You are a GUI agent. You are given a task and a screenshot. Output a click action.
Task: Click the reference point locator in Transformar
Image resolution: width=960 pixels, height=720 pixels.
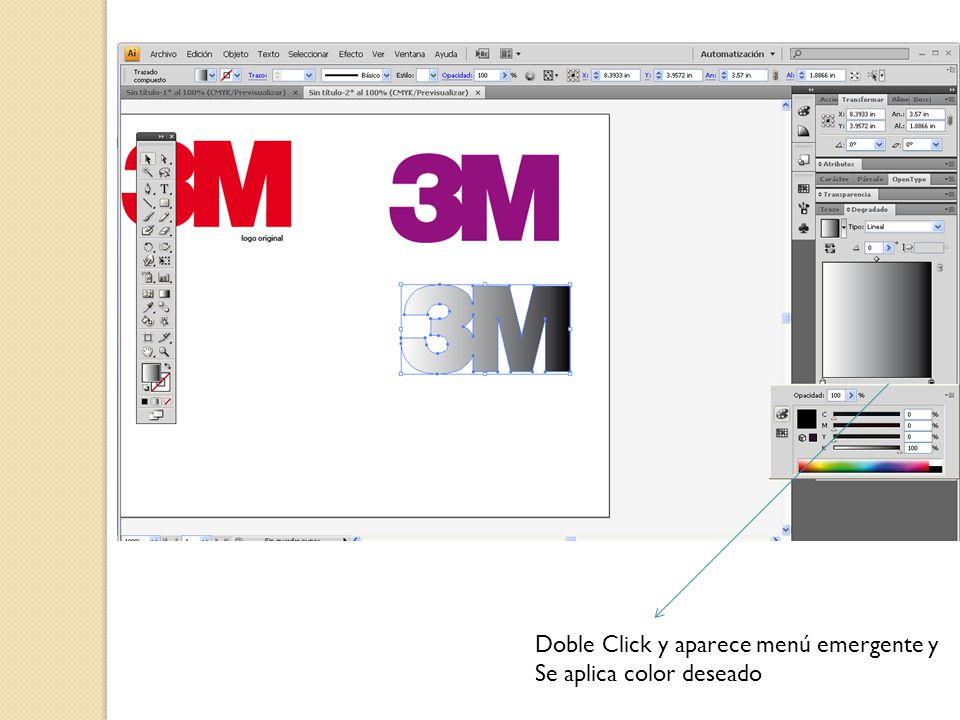pos(828,120)
